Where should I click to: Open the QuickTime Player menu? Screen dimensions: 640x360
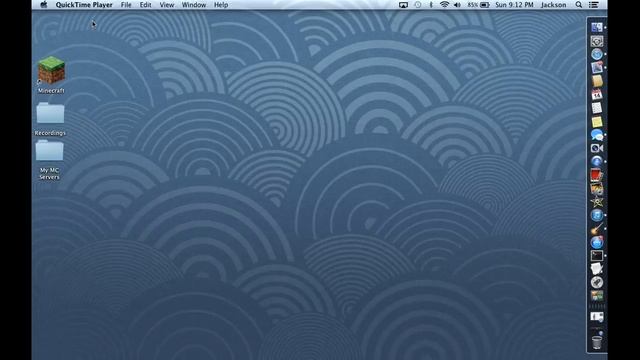(84, 5)
